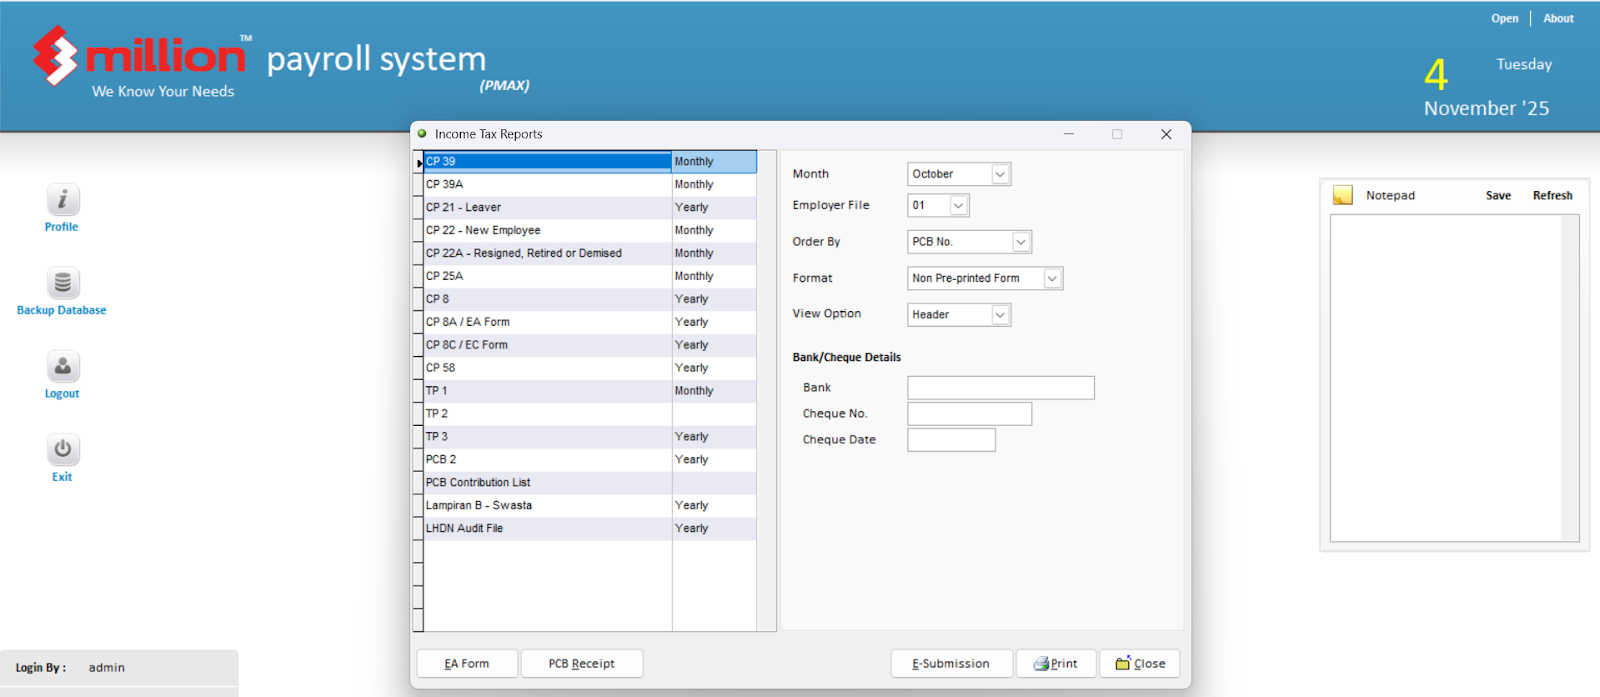The width and height of the screenshot is (1600, 697).
Task: Click the yellow Notepad icon
Action: [1342, 195]
